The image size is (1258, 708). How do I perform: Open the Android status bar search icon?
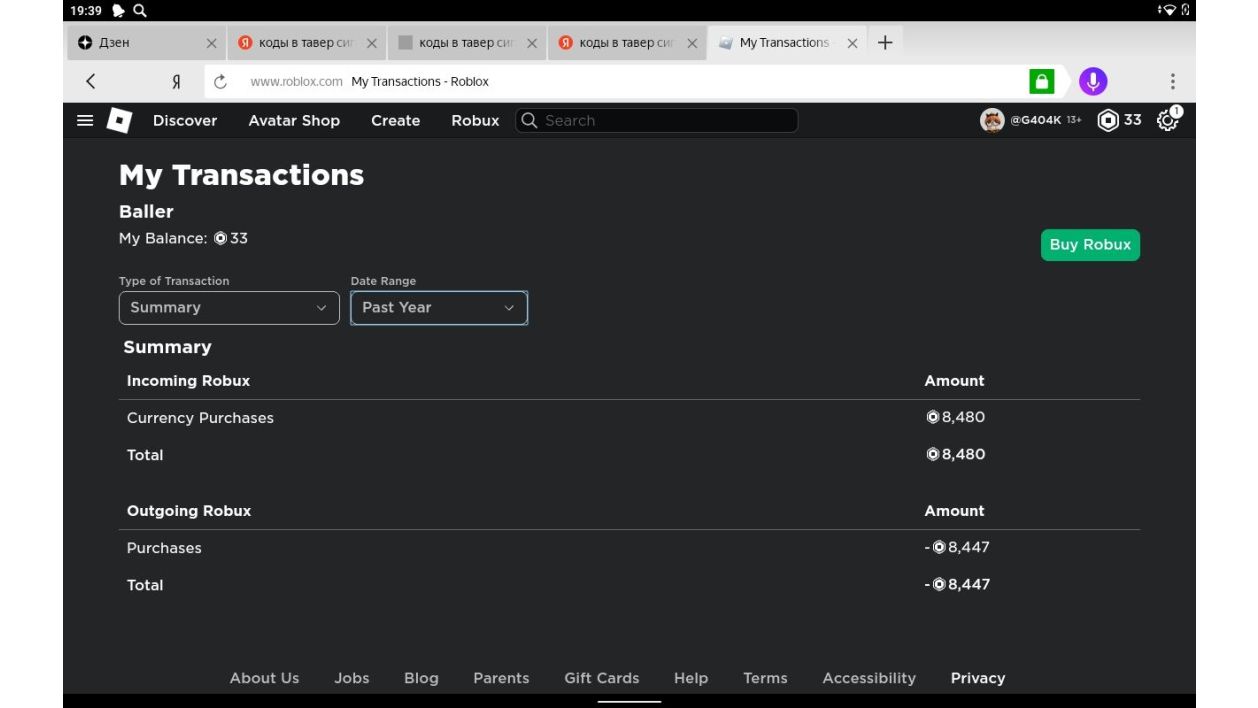pos(140,10)
